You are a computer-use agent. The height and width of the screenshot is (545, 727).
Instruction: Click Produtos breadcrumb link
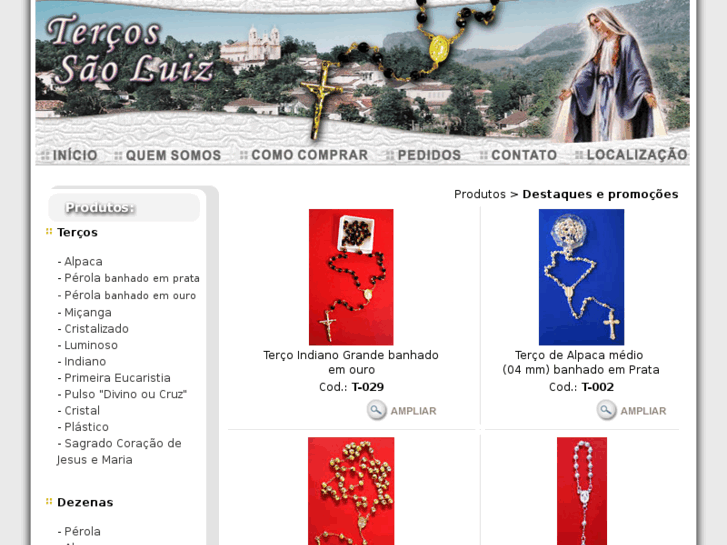(479, 194)
